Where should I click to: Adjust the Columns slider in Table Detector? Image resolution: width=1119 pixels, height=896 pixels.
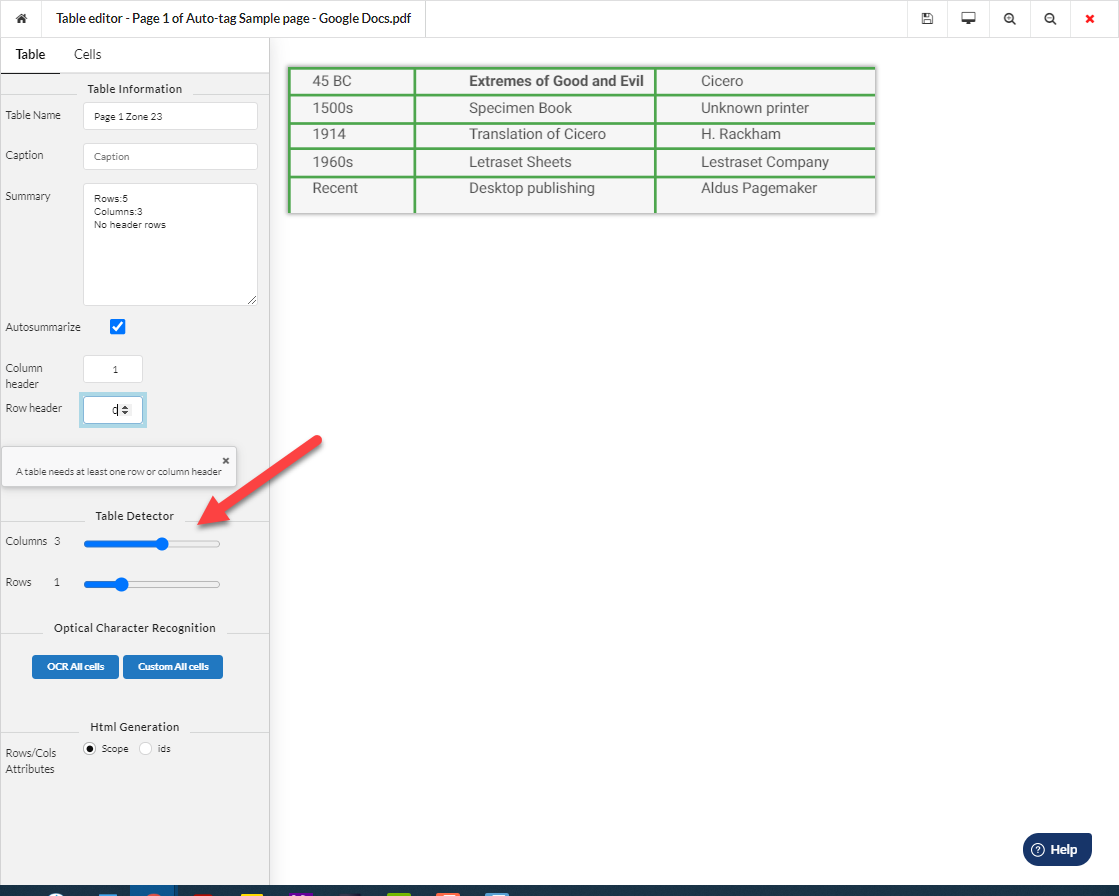click(162, 544)
